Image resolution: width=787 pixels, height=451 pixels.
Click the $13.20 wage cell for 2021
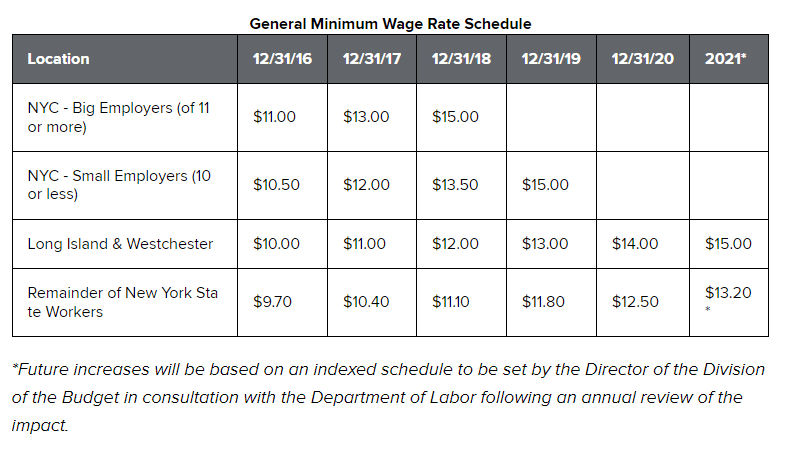[727, 294]
